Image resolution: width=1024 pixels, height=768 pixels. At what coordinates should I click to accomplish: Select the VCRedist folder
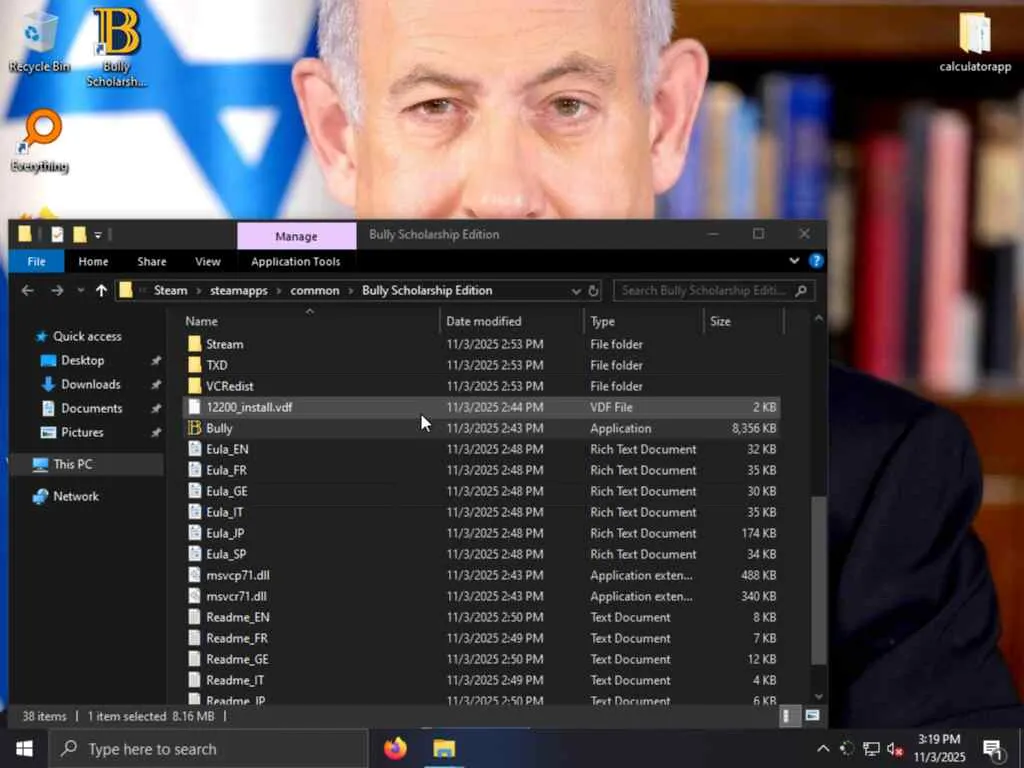[x=229, y=386]
